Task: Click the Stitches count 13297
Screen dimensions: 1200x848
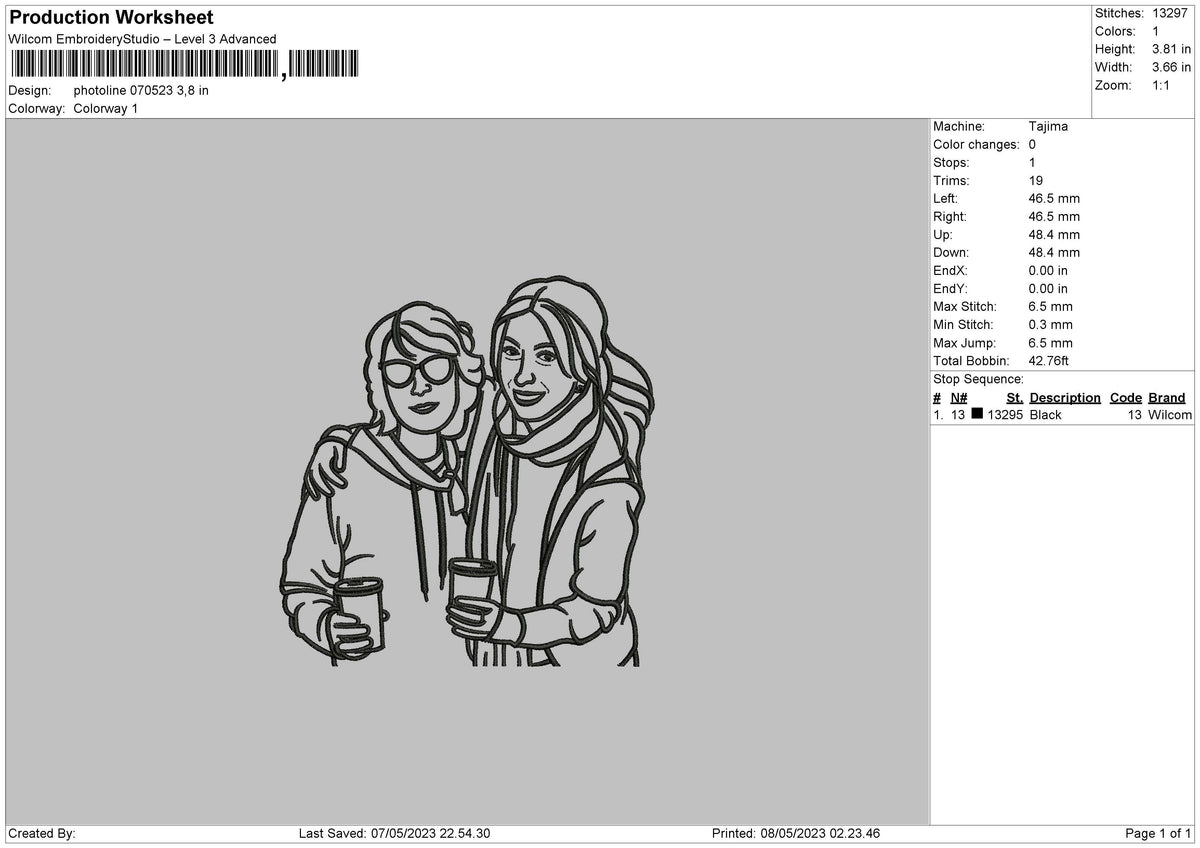Action: point(1171,13)
